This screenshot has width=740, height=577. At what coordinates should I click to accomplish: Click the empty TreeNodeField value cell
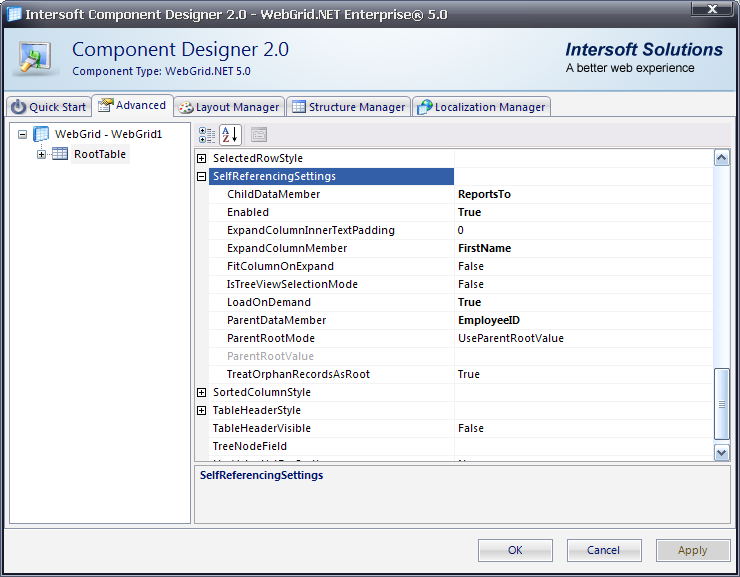pyautogui.click(x=583, y=446)
